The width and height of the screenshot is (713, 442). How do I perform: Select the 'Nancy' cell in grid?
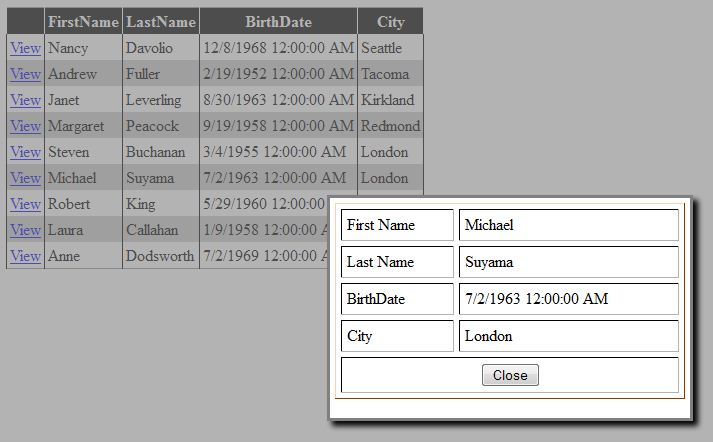84,48
